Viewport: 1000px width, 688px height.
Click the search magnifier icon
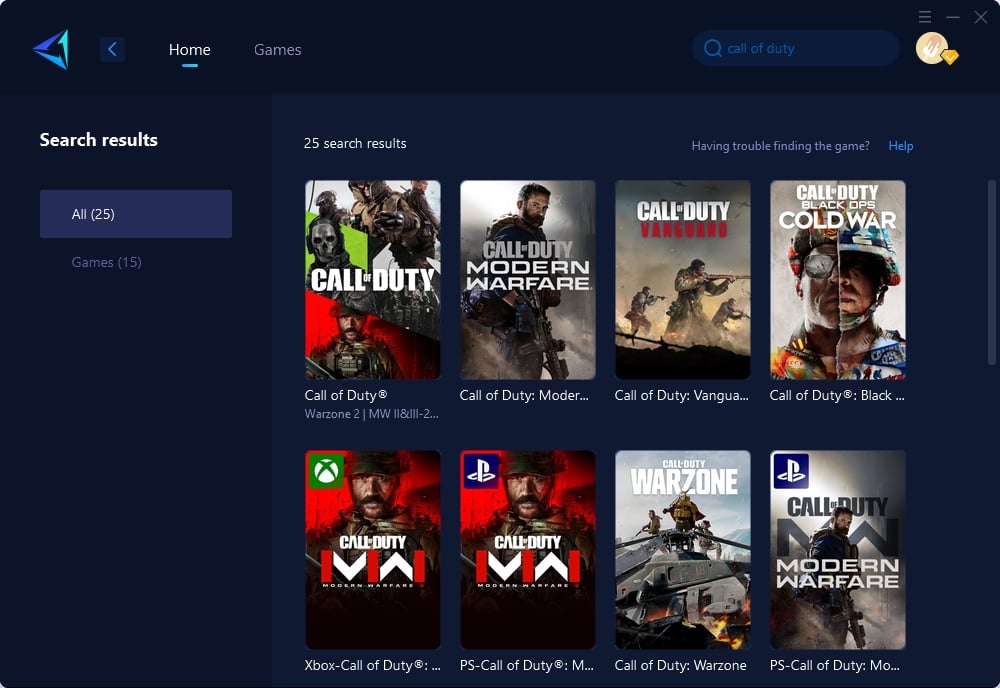click(712, 48)
